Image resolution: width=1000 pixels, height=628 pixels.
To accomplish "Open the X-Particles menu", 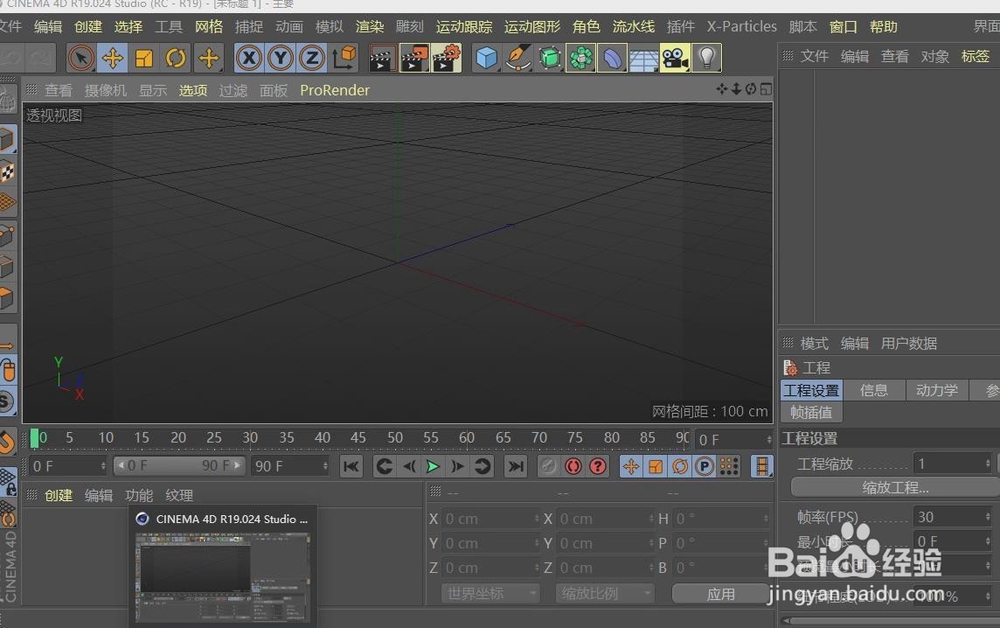I will 741,27.
